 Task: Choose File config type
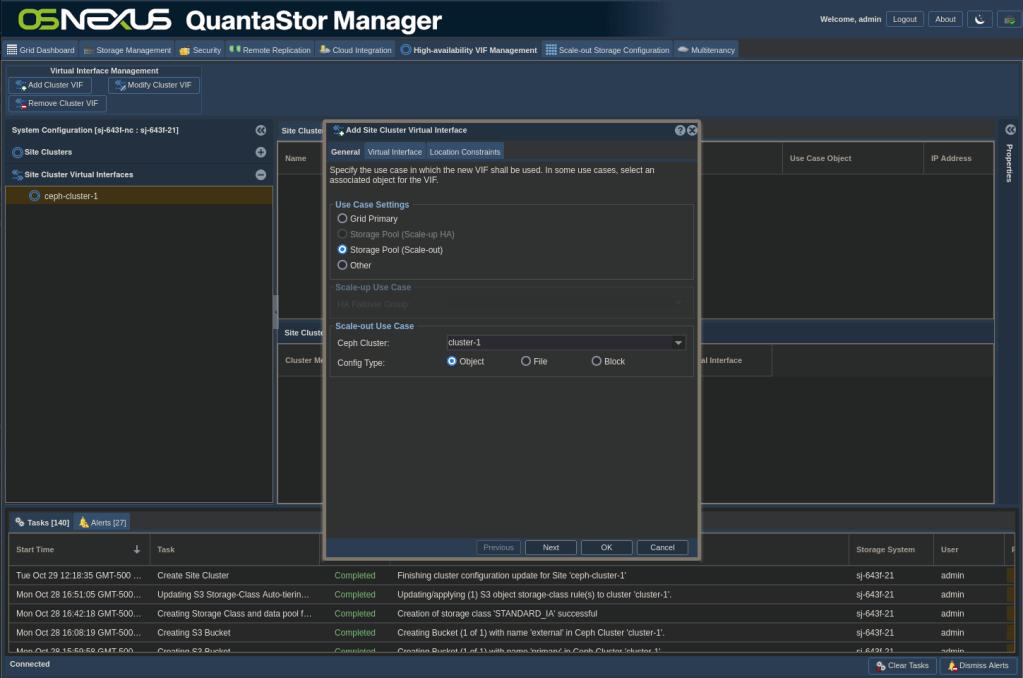coord(526,361)
